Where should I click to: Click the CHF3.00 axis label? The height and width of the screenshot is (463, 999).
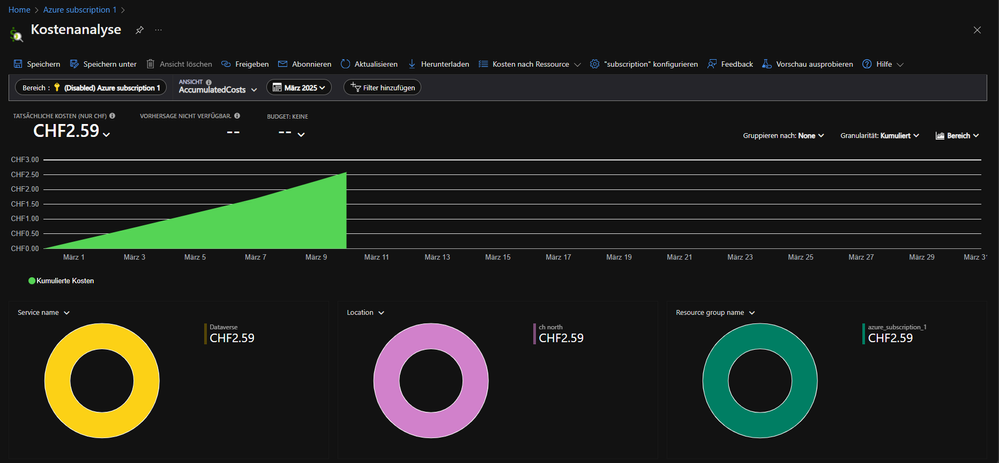25,159
